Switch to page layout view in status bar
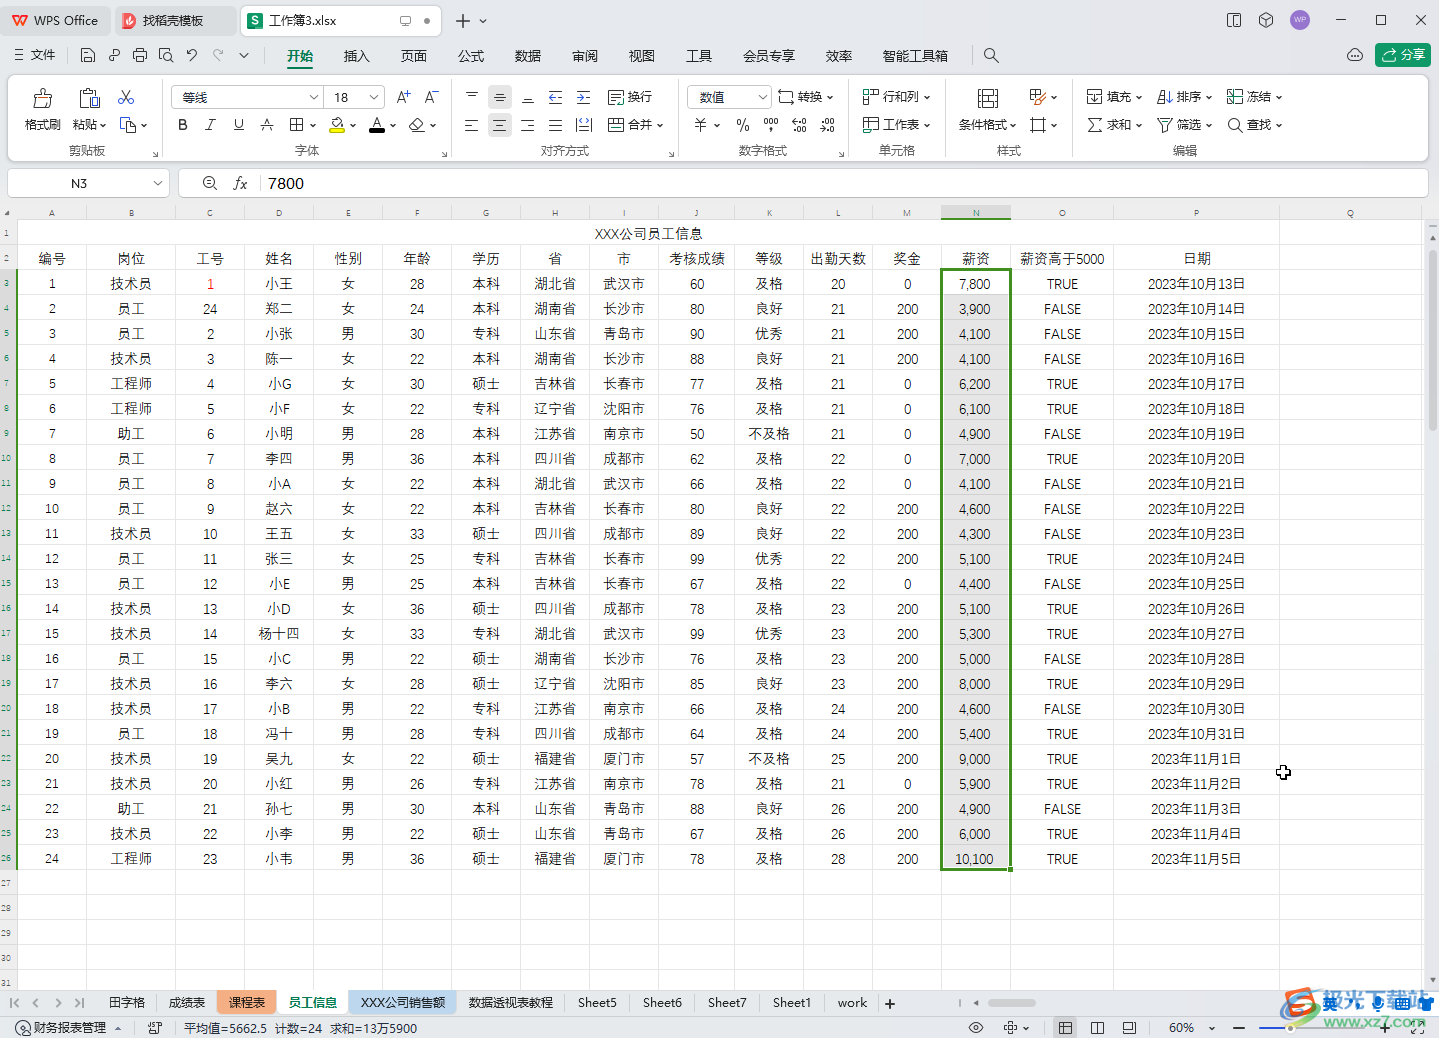This screenshot has height=1038, width=1439. (1097, 1028)
